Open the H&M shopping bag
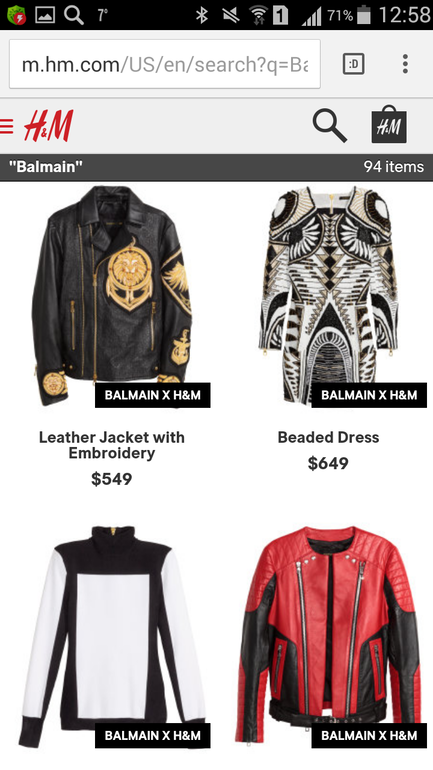The height and width of the screenshot is (770, 433). (x=389, y=124)
